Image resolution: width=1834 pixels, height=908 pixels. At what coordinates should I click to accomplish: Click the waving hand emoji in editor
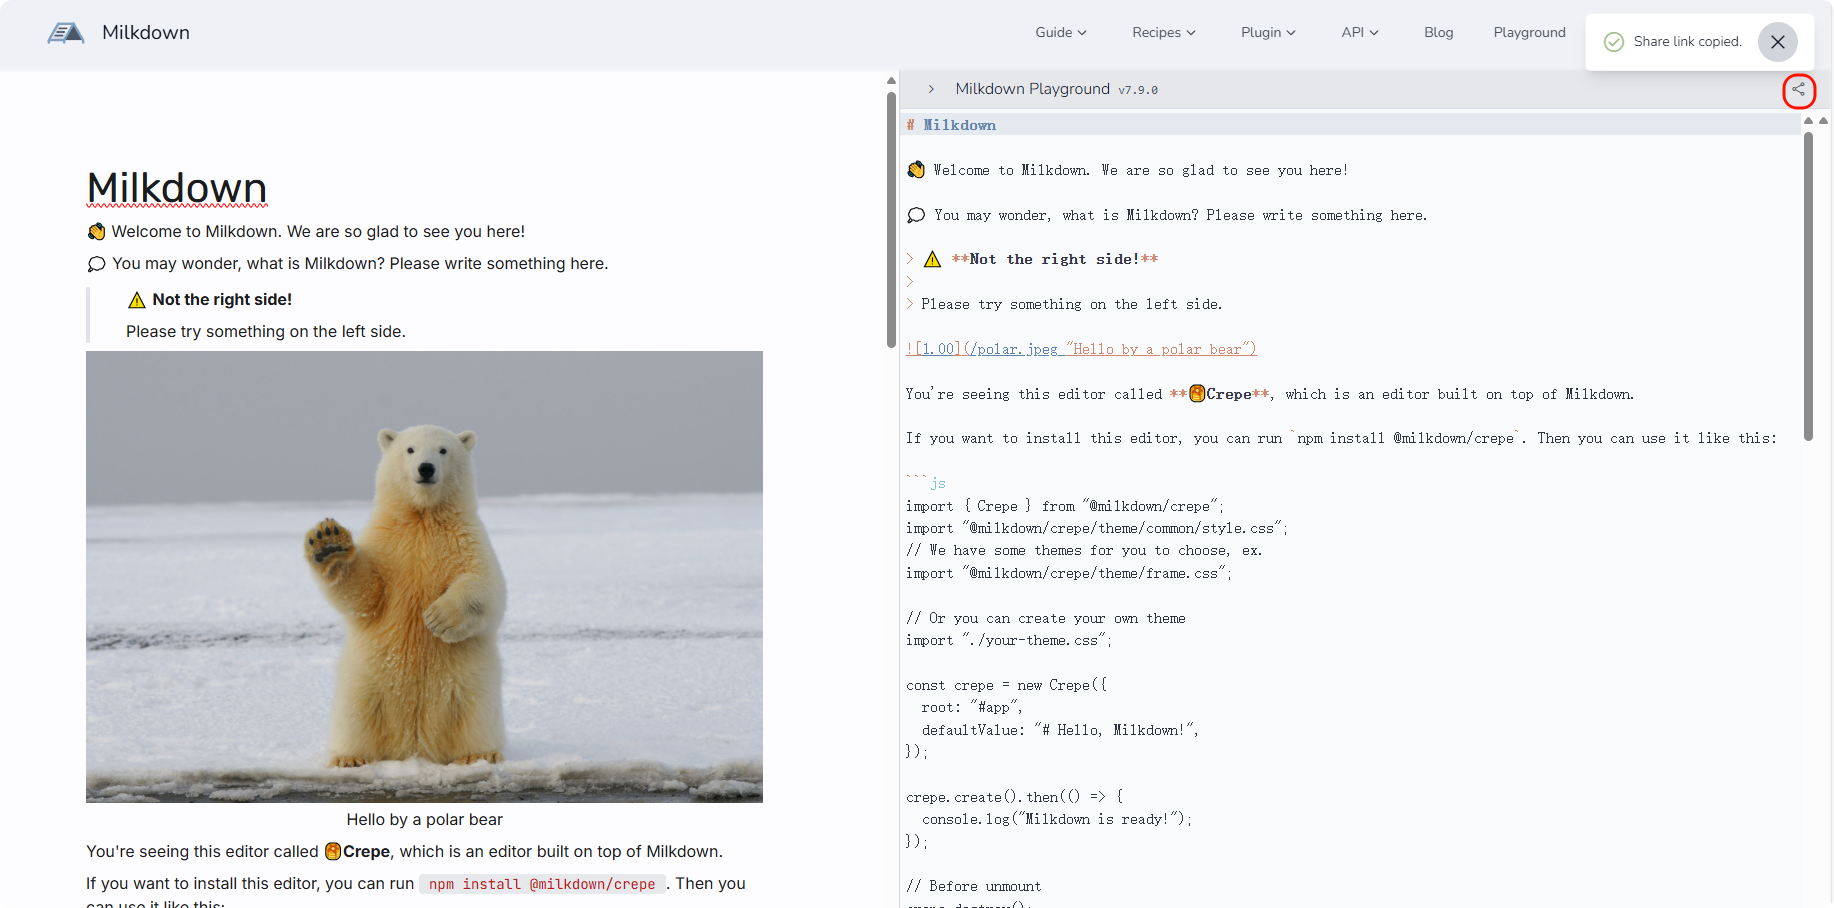pos(96,232)
